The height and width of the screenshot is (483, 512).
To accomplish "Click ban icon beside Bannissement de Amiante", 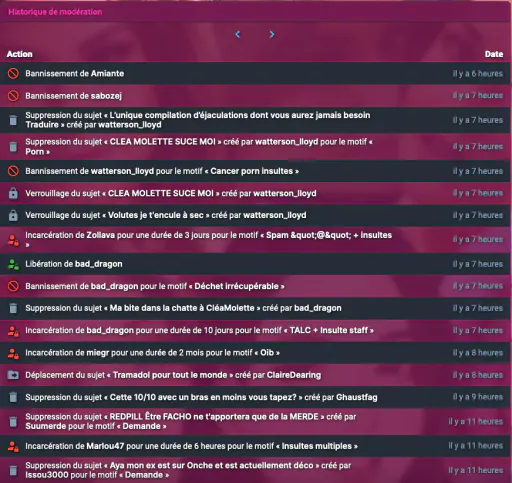I will 13,73.
